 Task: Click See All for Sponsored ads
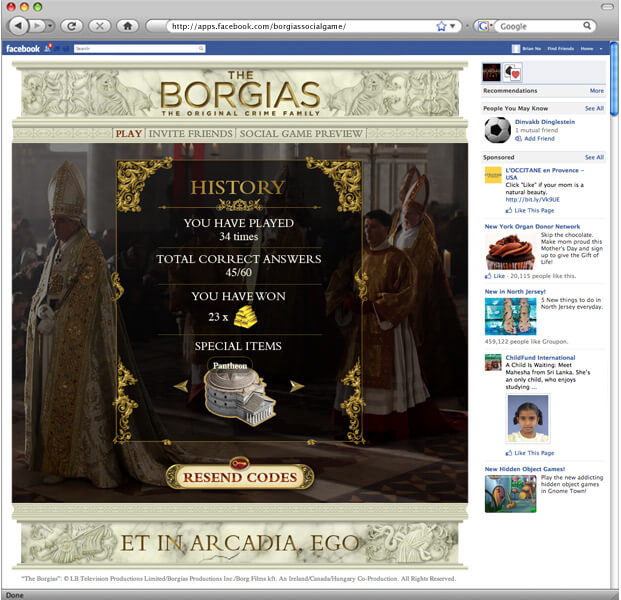click(x=594, y=157)
